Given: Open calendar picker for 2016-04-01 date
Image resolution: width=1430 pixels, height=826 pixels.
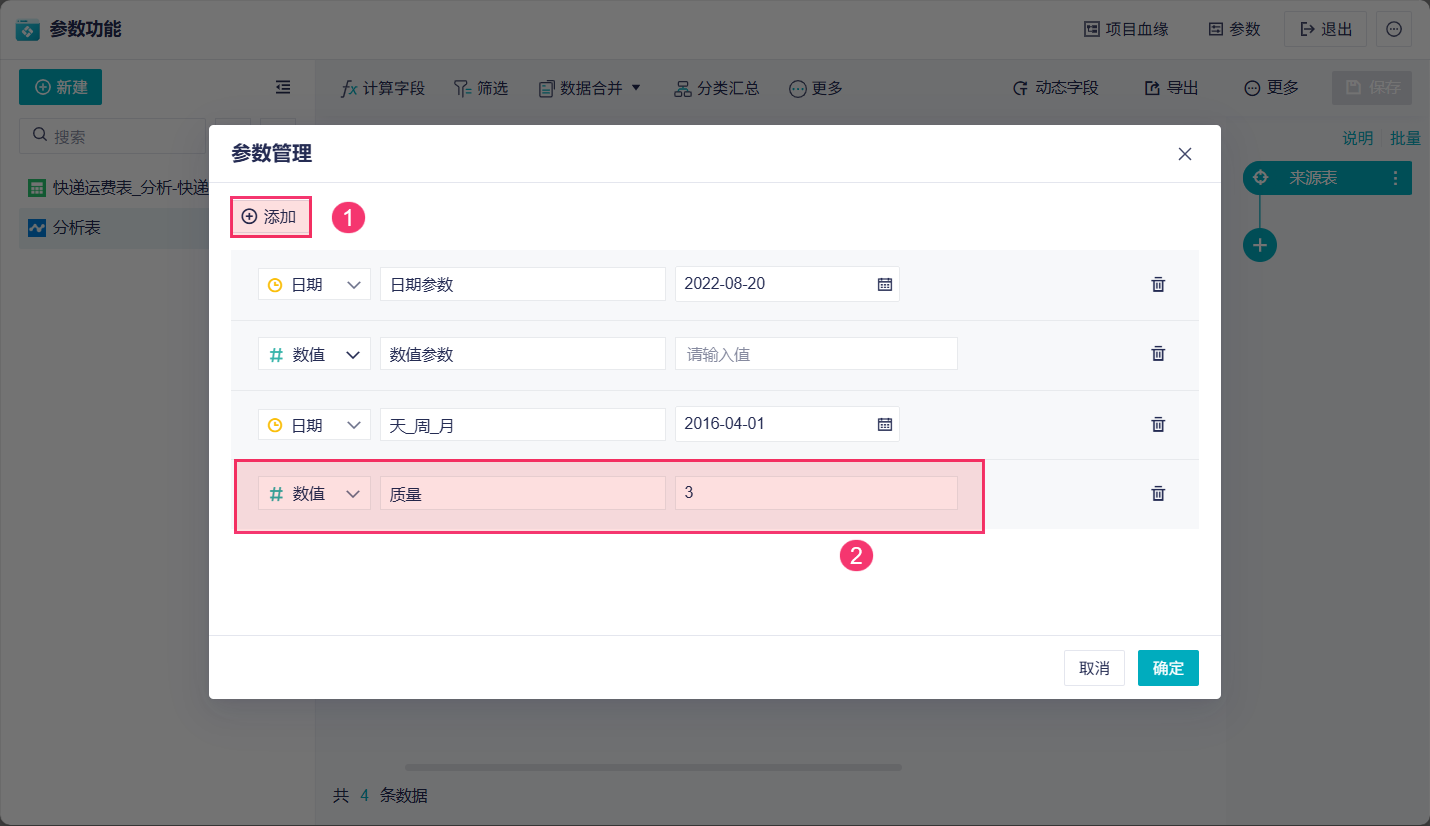Looking at the screenshot, I should tap(885, 424).
